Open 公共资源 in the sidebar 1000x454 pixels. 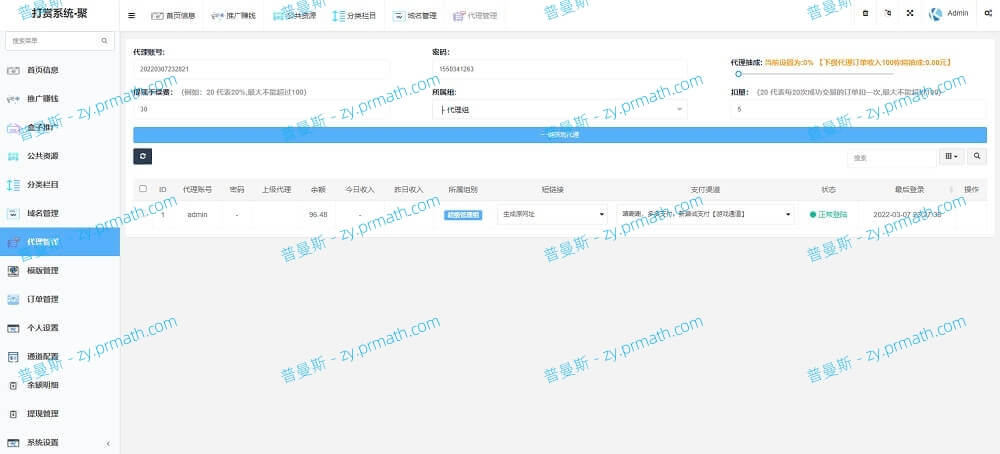pyautogui.click(x=59, y=156)
